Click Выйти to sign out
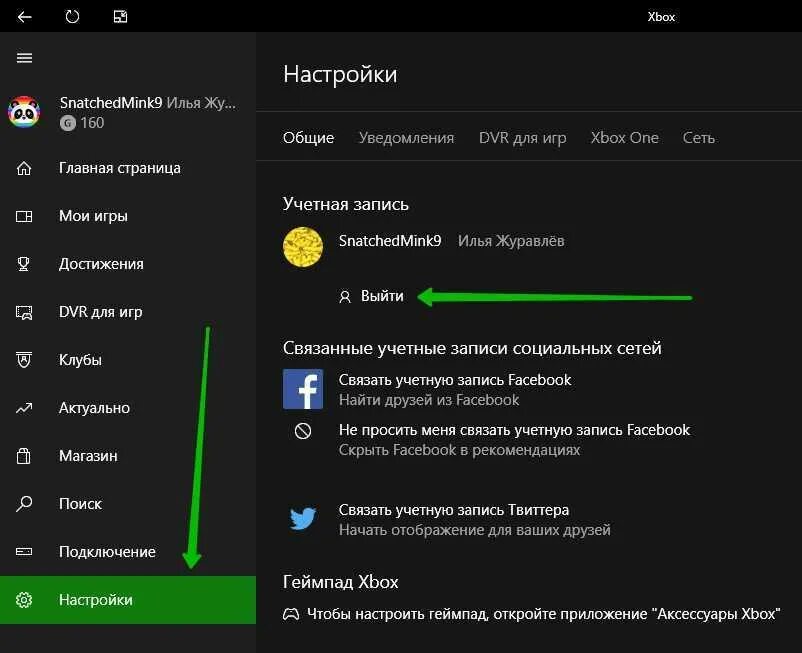The width and height of the screenshot is (802, 653). coord(382,296)
